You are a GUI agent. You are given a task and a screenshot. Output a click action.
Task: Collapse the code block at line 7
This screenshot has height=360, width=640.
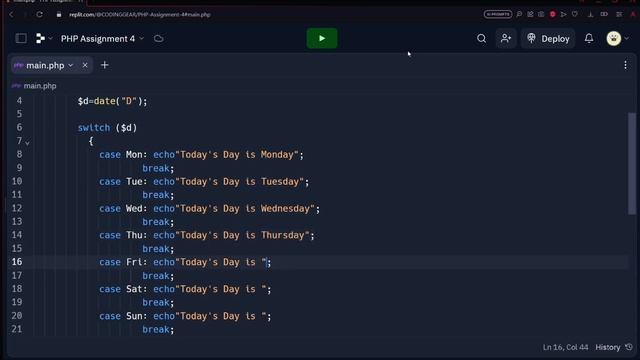tap(27, 143)
